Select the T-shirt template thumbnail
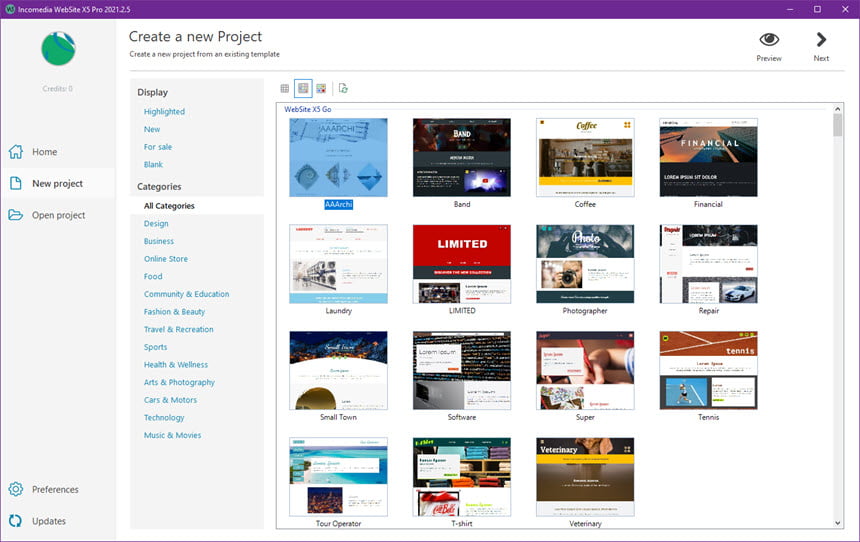This screenshot has width=860, height=542. coord(462,477)
